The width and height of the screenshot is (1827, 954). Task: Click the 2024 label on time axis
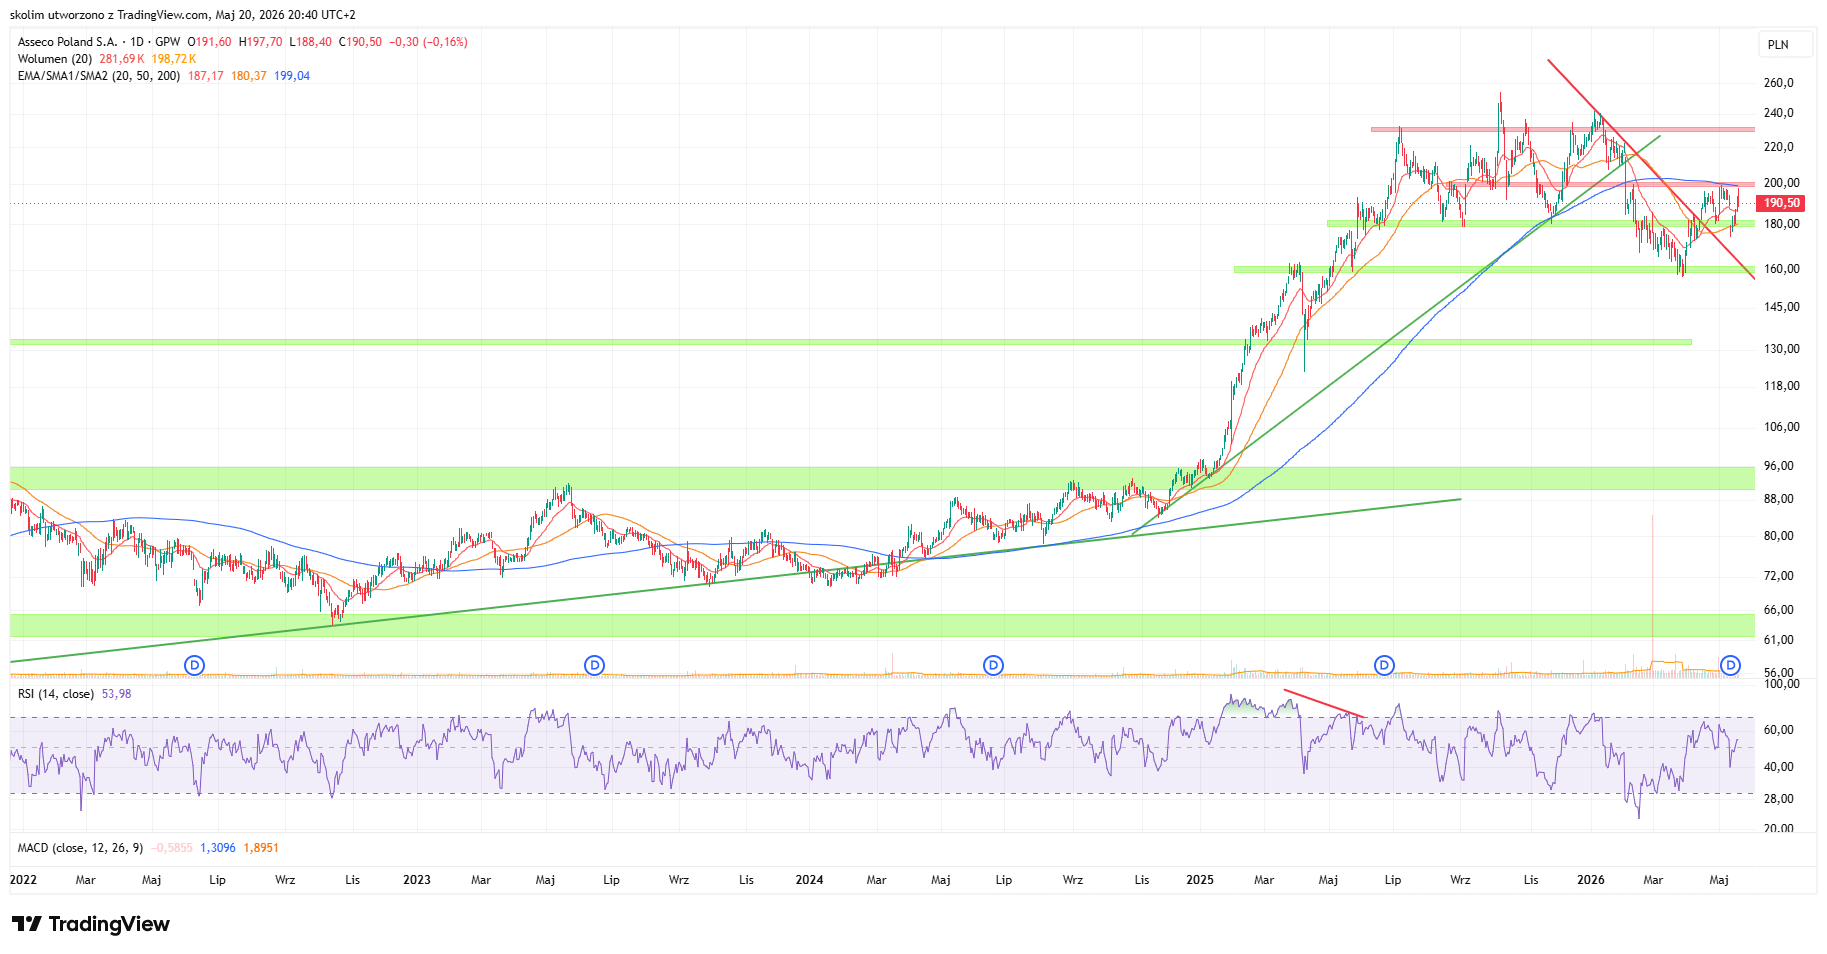pos(809,880)
